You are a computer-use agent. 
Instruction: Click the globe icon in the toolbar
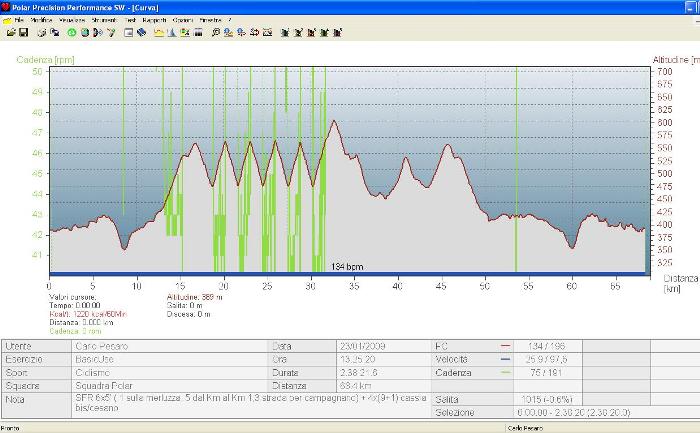[x=85, y=32]
